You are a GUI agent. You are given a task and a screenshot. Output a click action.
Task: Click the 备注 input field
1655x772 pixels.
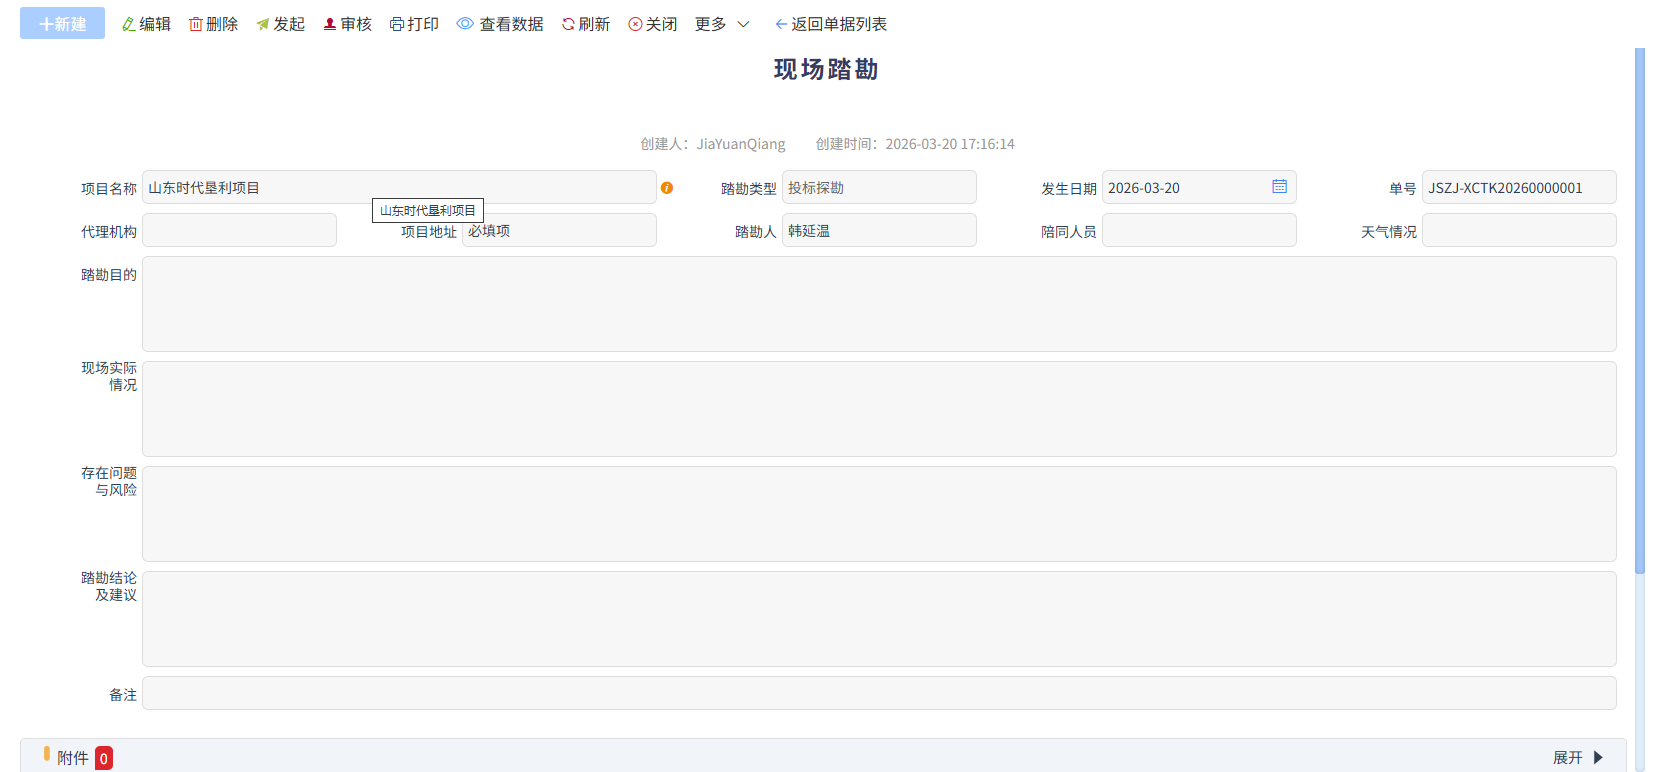[879, 693]
